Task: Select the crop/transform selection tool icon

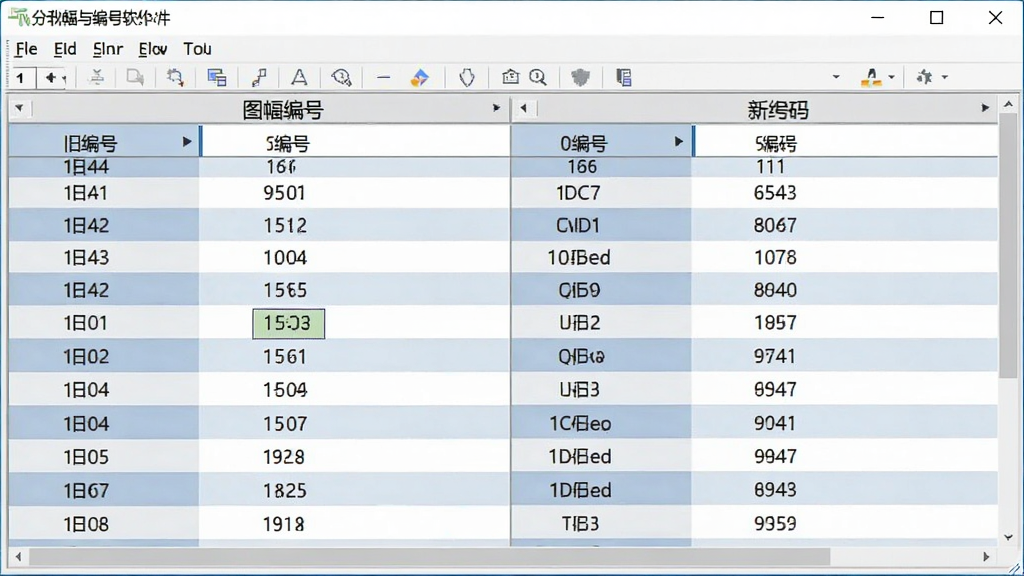Action: [175, 77]
